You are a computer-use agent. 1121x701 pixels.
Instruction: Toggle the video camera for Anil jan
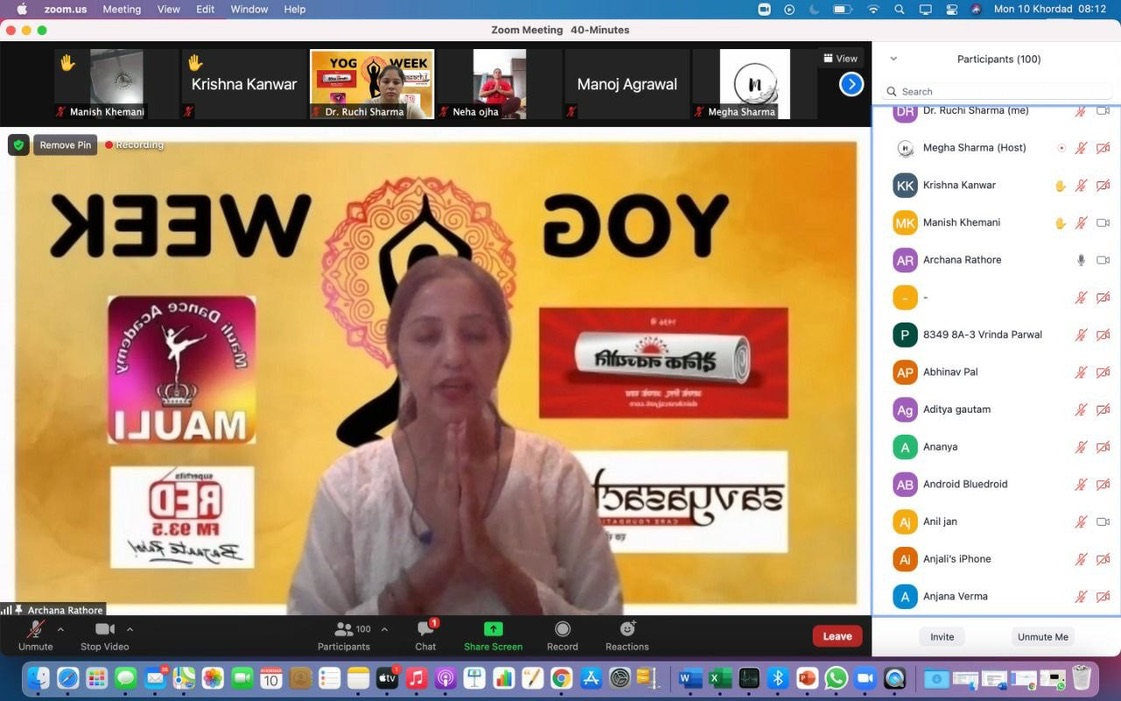tap(1103, 522)
